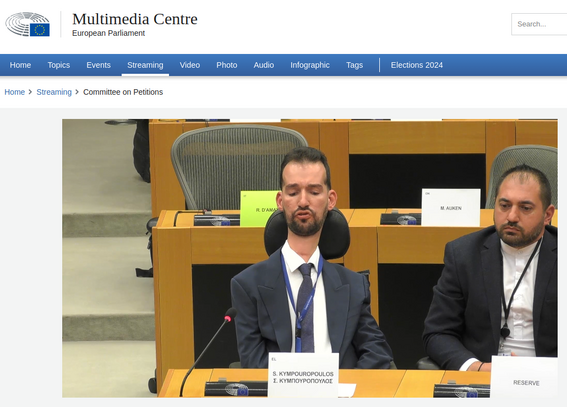The image size is (567, 407).
Task: Click the Committee on Petitions video stream
Action: click(310, 258)
